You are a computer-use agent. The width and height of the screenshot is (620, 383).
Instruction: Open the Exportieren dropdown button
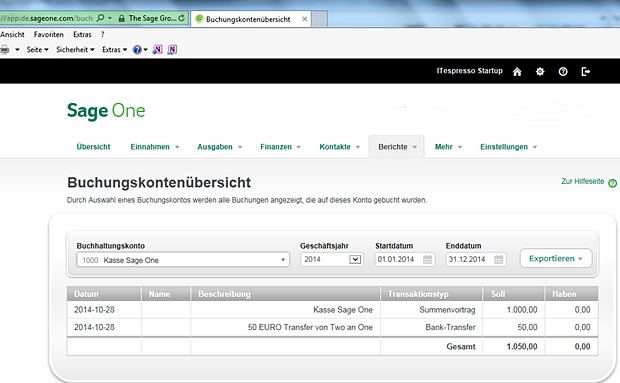(556, 258)
